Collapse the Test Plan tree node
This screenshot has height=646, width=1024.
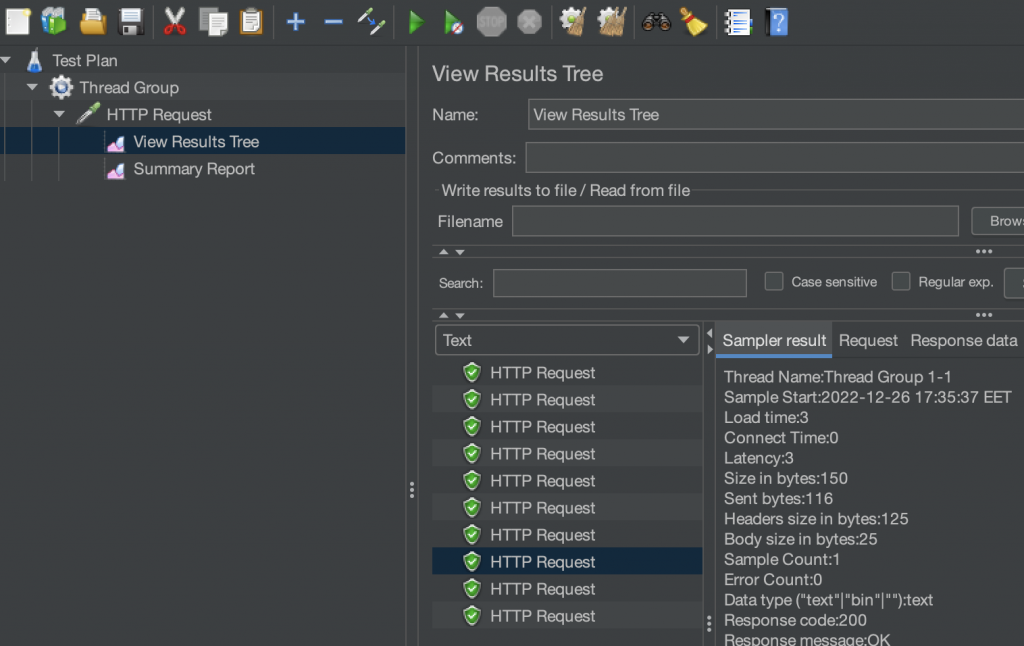tap(6, 61)
